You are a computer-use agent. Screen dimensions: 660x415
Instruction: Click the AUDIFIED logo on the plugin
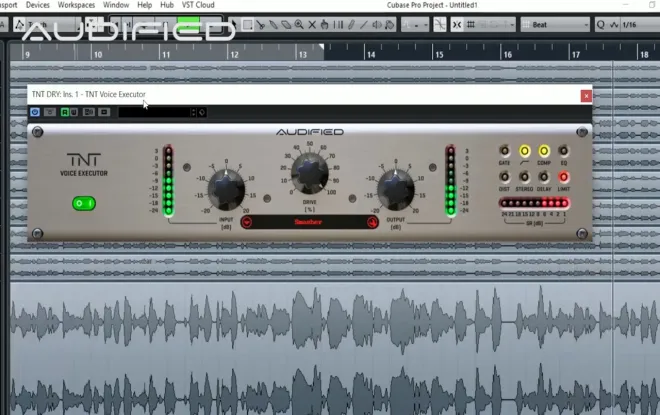pos(310,132)
